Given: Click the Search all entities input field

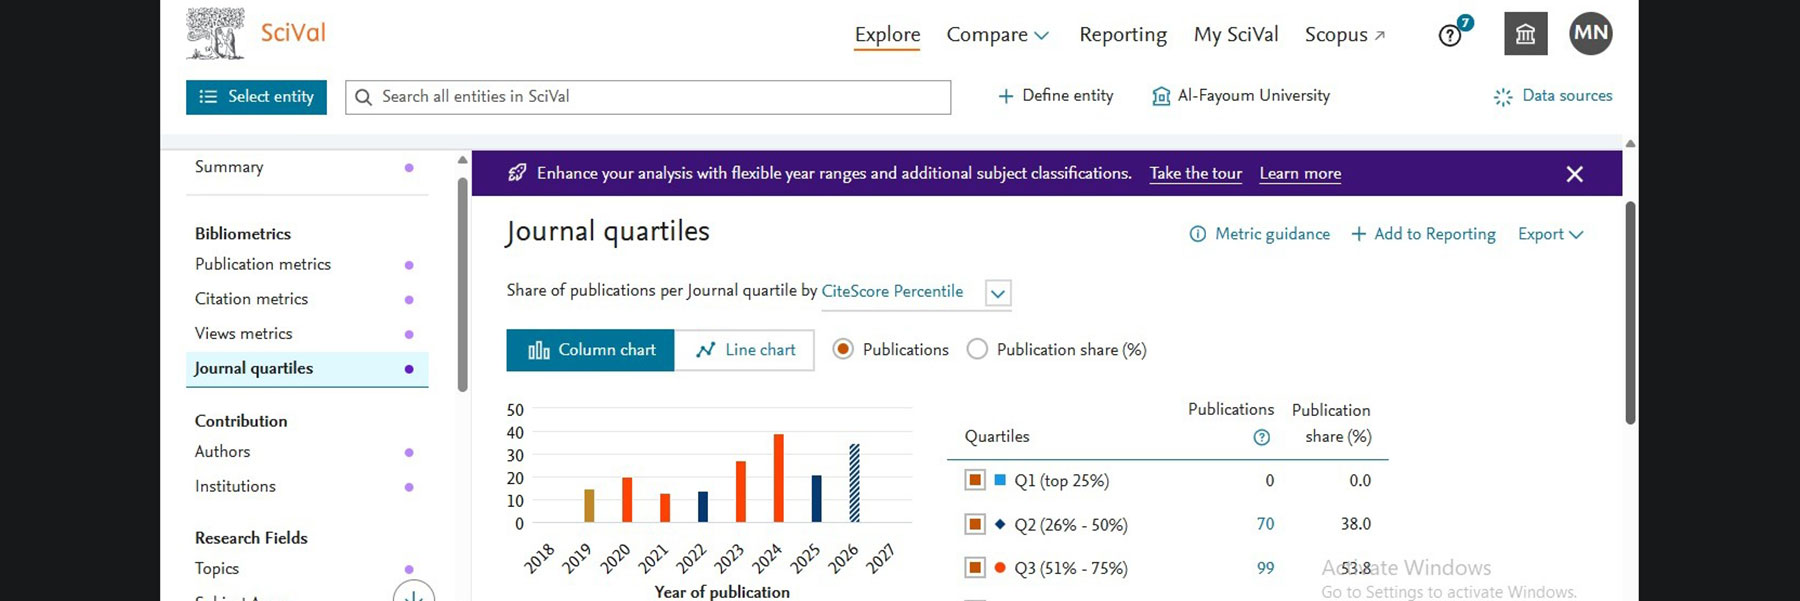Looking at the screenshot, I should coord(648,97).
